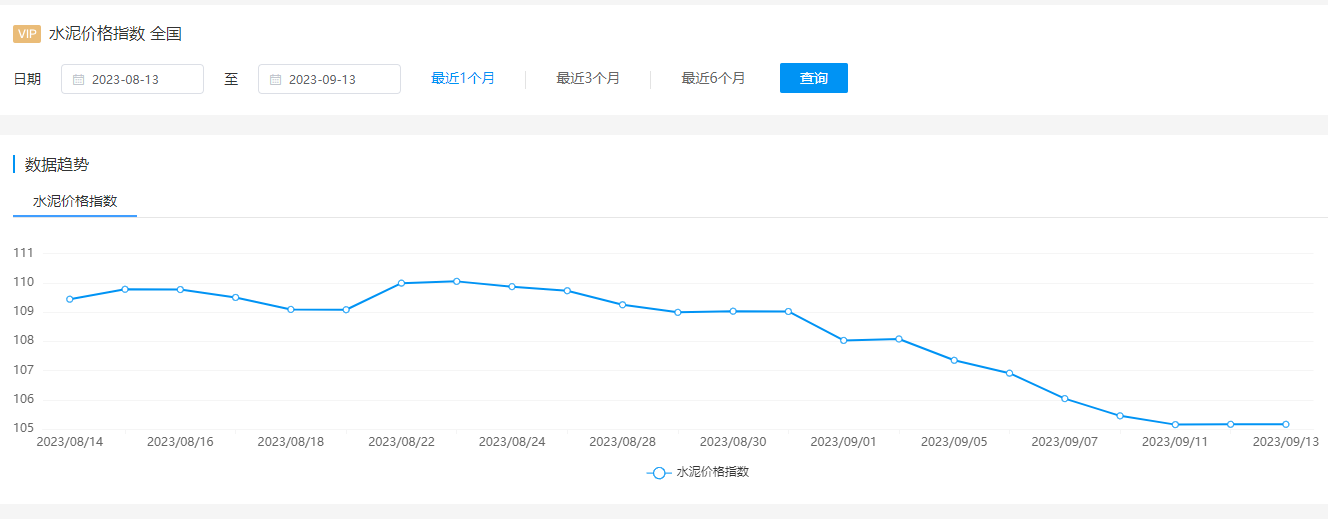
Task: Click data point at 2023/09/07
Action: click(1065, 398)
